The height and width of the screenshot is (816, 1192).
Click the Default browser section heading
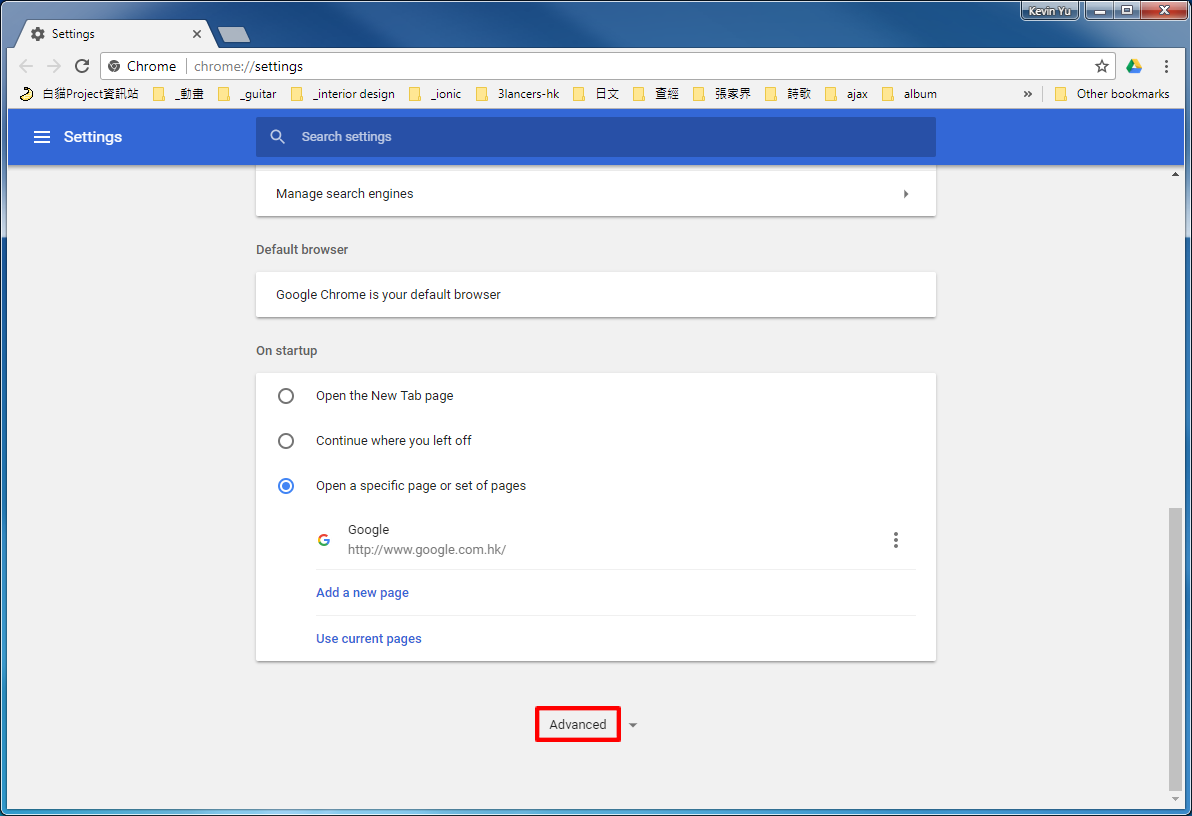coord(302,249)
